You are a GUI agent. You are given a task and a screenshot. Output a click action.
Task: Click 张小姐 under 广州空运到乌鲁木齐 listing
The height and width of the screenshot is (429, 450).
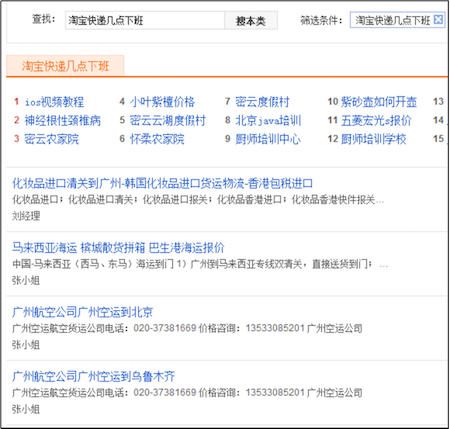26,409
